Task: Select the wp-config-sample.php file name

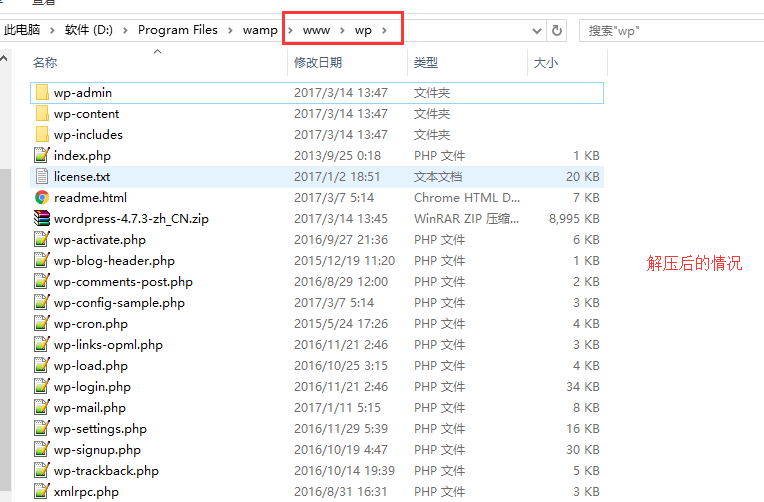Action: [x=119, y=302]
